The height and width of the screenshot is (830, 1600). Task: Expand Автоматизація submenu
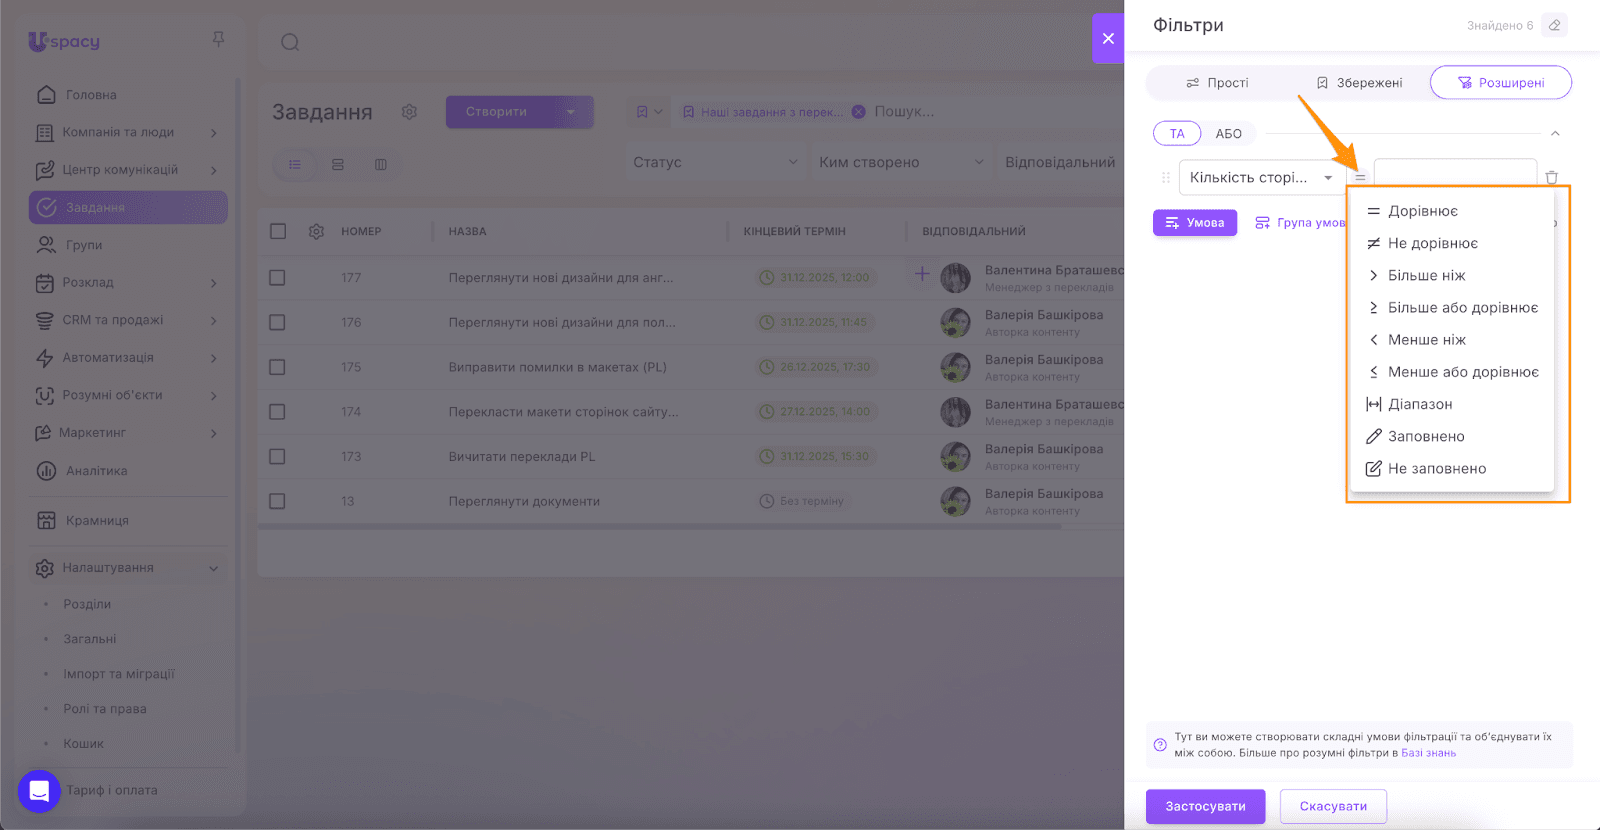pos(214,358)
